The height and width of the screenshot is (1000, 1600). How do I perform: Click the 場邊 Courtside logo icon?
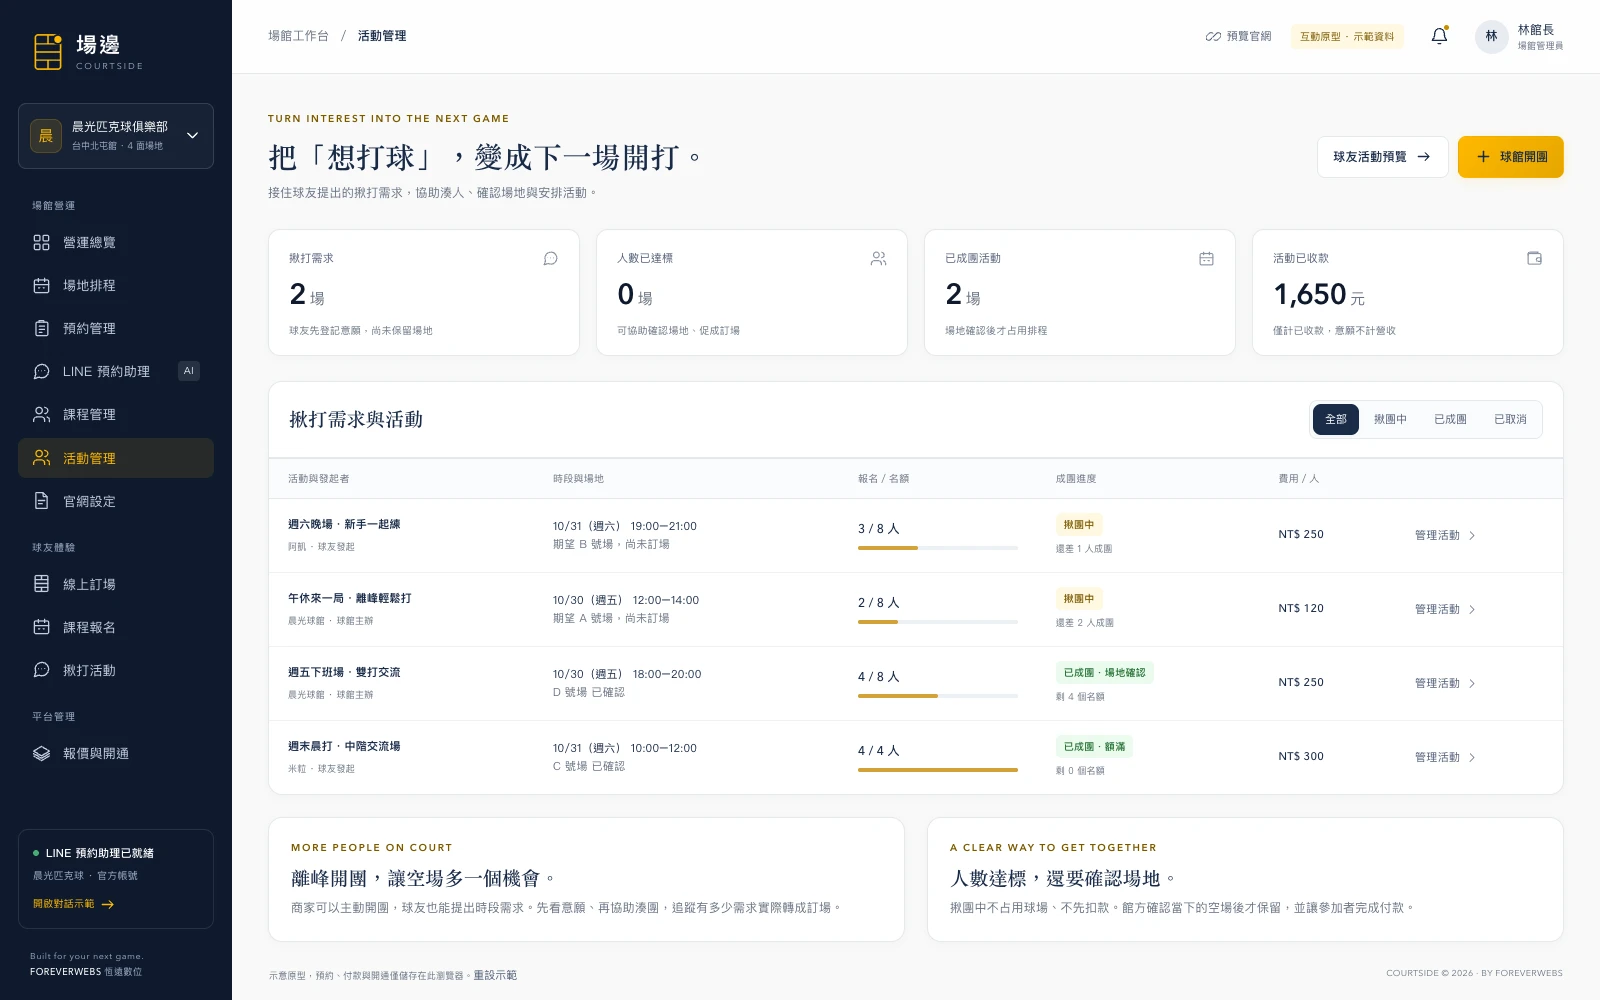(48, 52)
